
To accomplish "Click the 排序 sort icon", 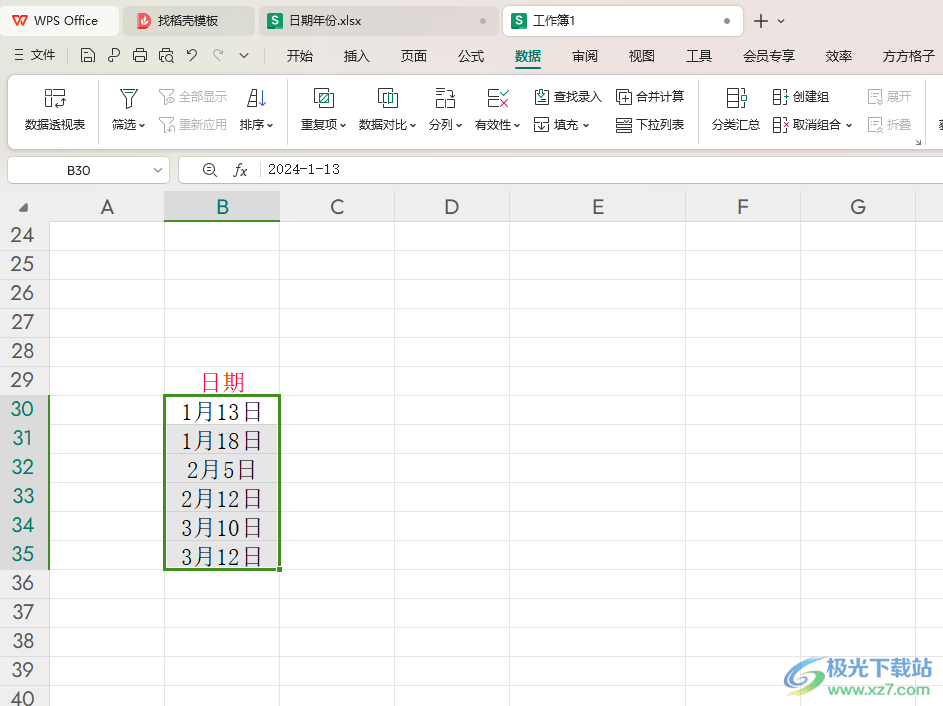I will click(x=256, y=98).
